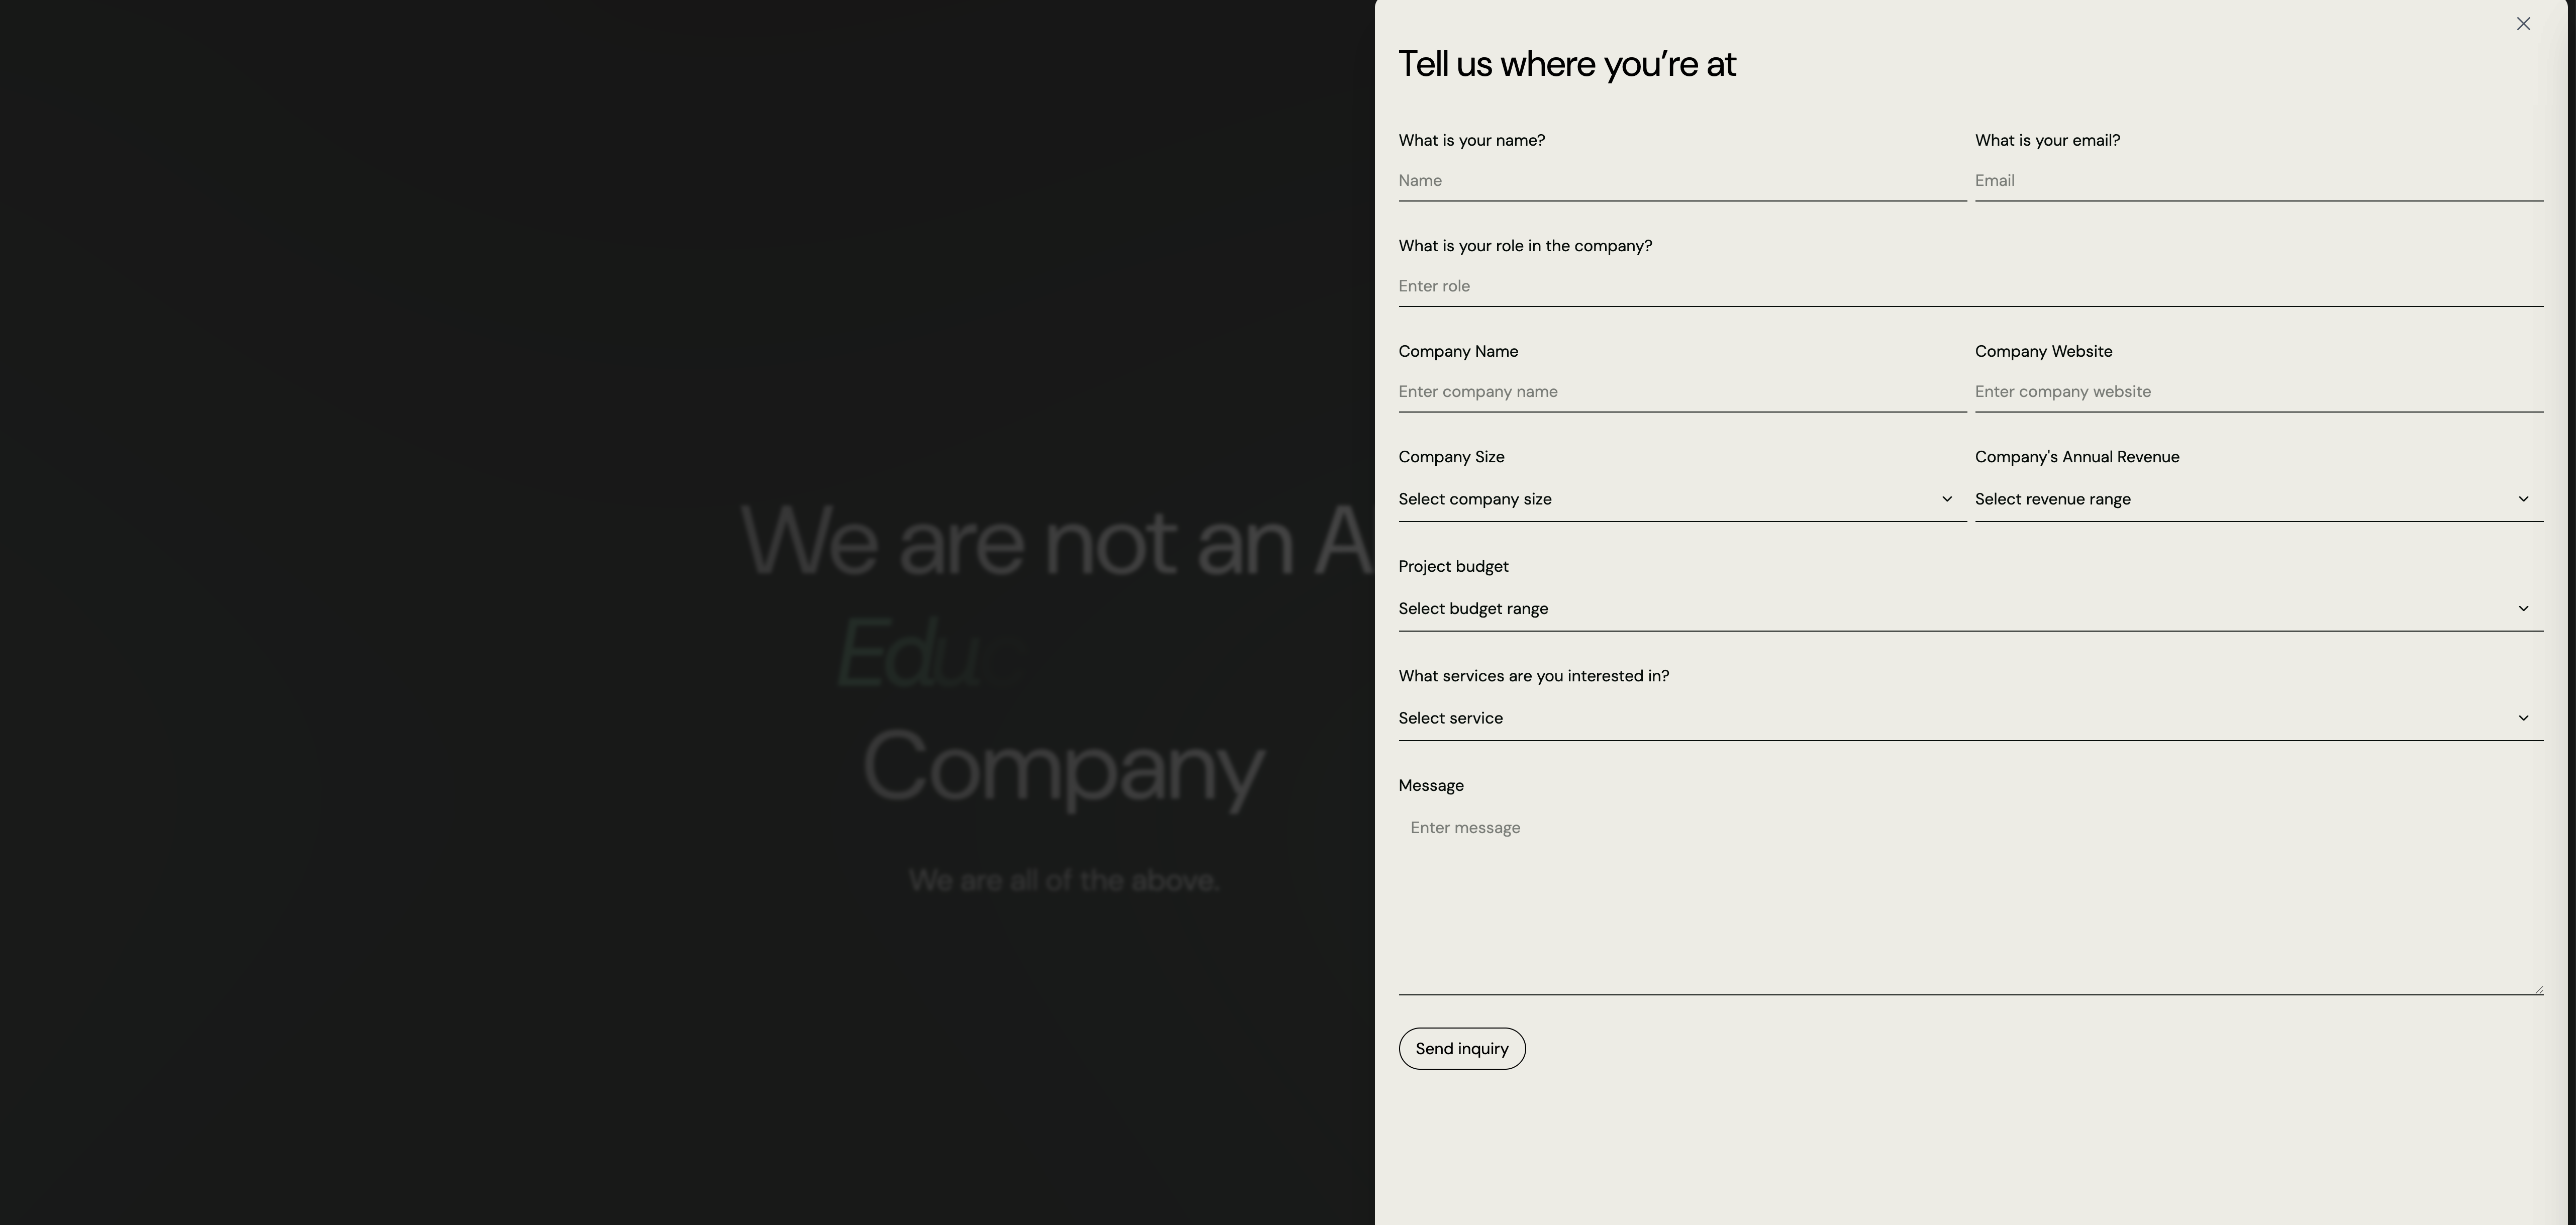Click the service dropdown chevron icon
The height and width of the screenshot is (1225, 2576).
pyautogui.click(x=2523, y=718)
